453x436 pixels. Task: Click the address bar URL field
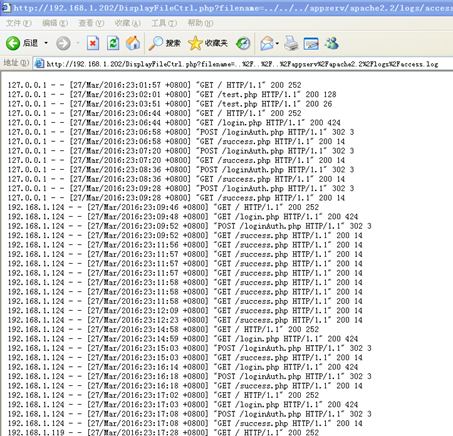point(243,64)
